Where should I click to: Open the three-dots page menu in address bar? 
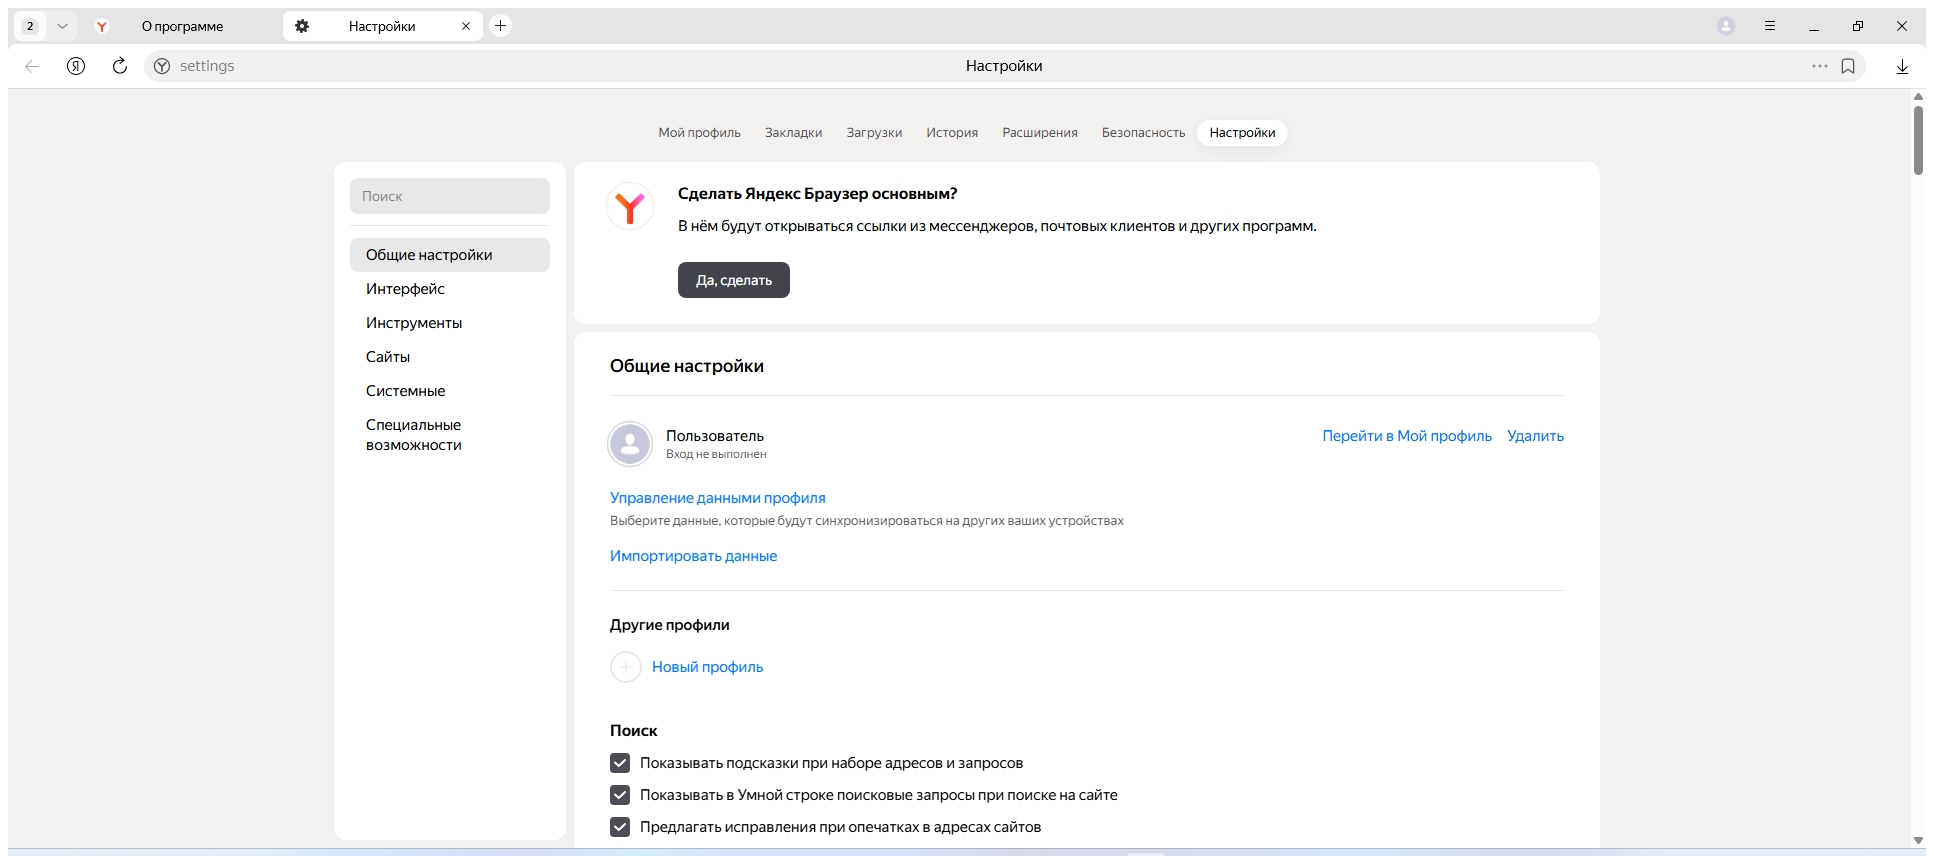pyautogui.click(x=1820, y=66)
